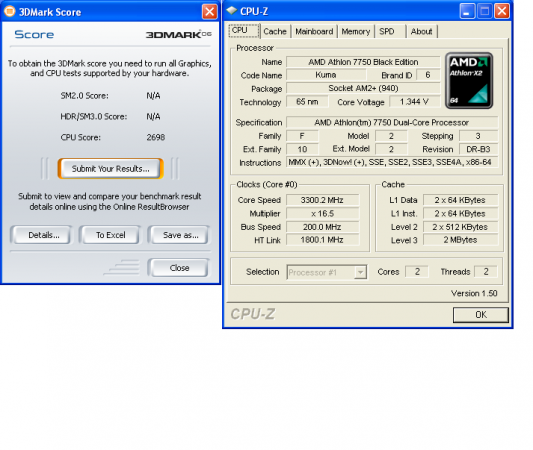Click the CPU Score value 2698
This screenshot has width=533, height=450.
[x=156, y=137]
